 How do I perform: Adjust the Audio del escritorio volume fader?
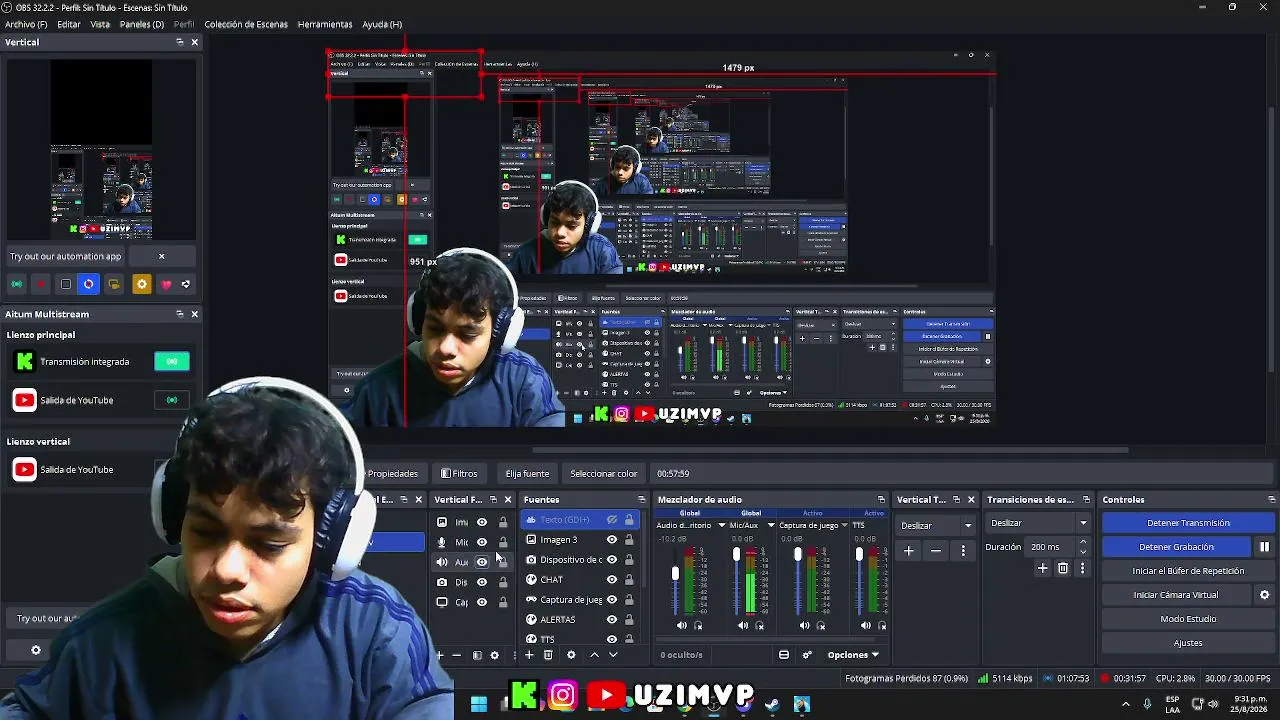click(x=675, y=573)
